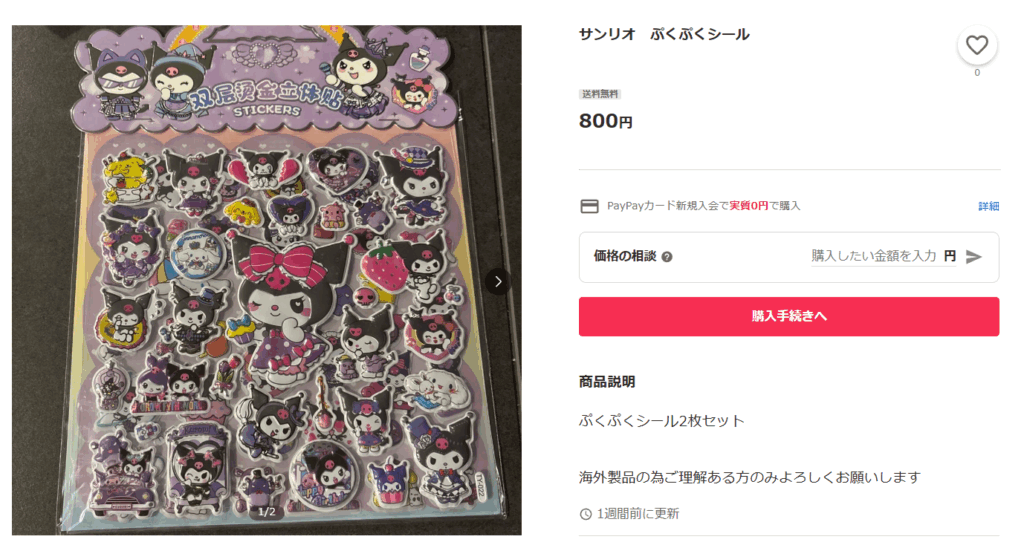The width and height of the screenshot is (1024, 545).
Task: Click the favorite count under the heart
Action: coord(977,73)
